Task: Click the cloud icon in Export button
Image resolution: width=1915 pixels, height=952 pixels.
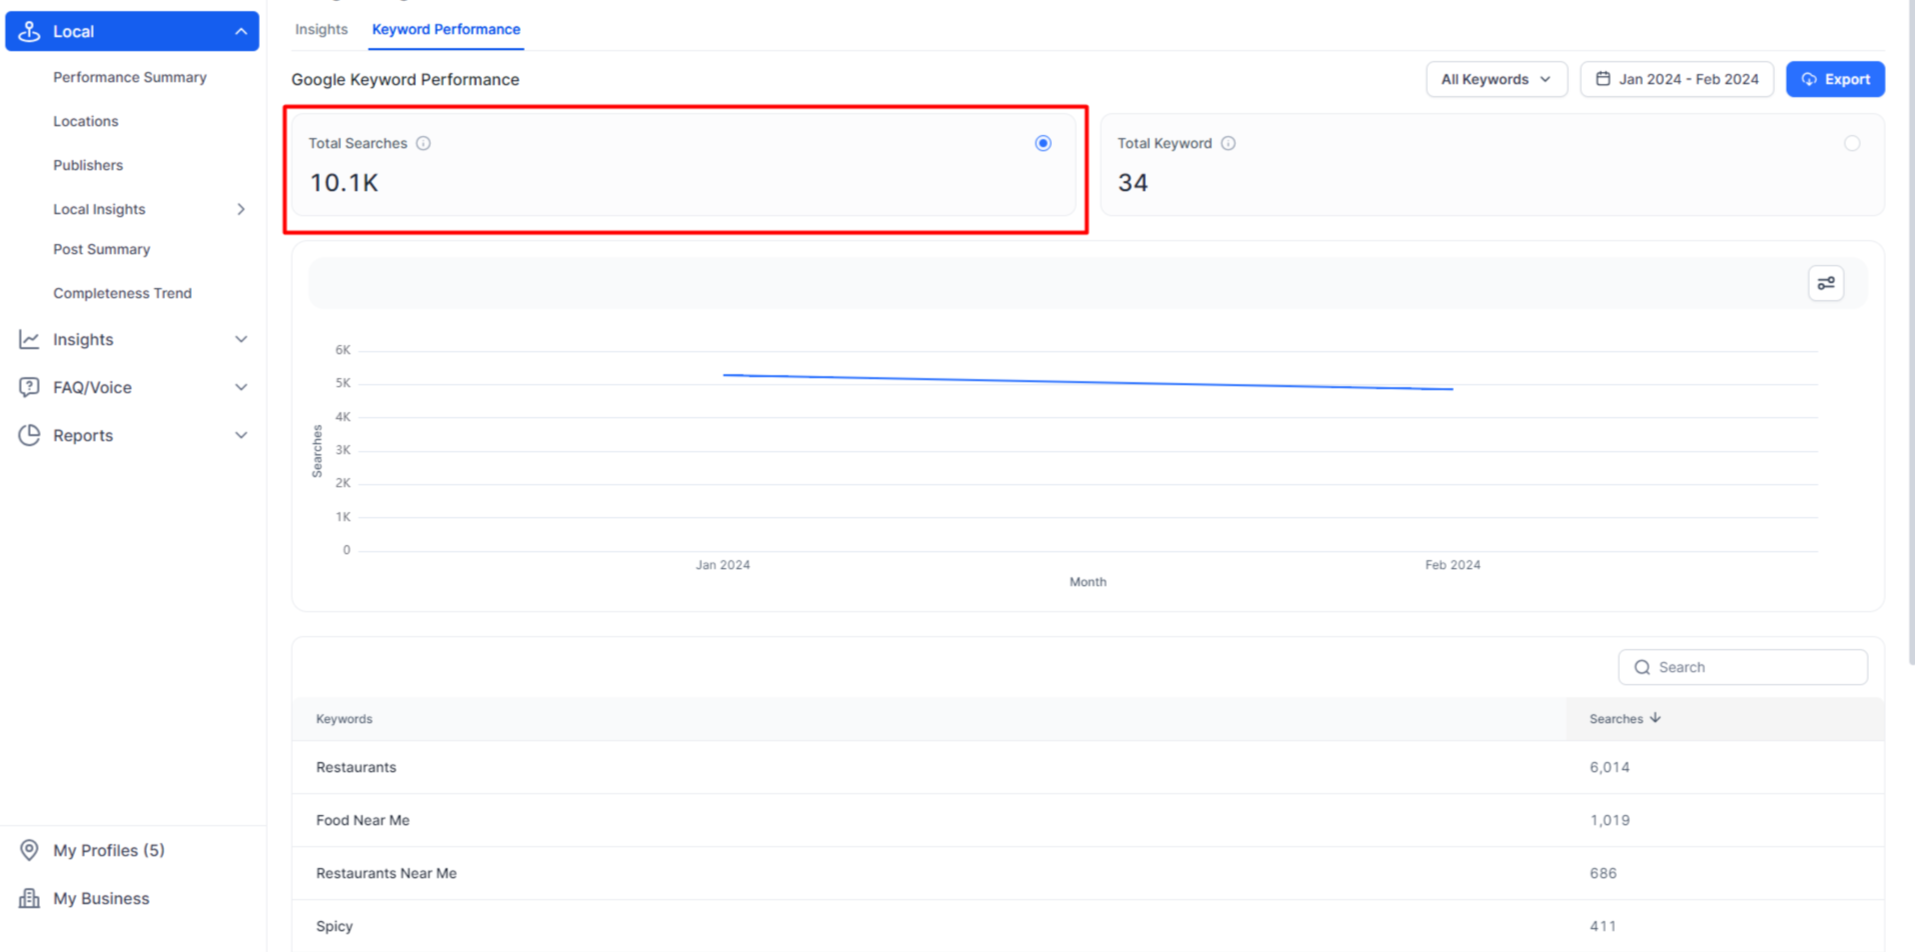Action: pos(1809,79)
